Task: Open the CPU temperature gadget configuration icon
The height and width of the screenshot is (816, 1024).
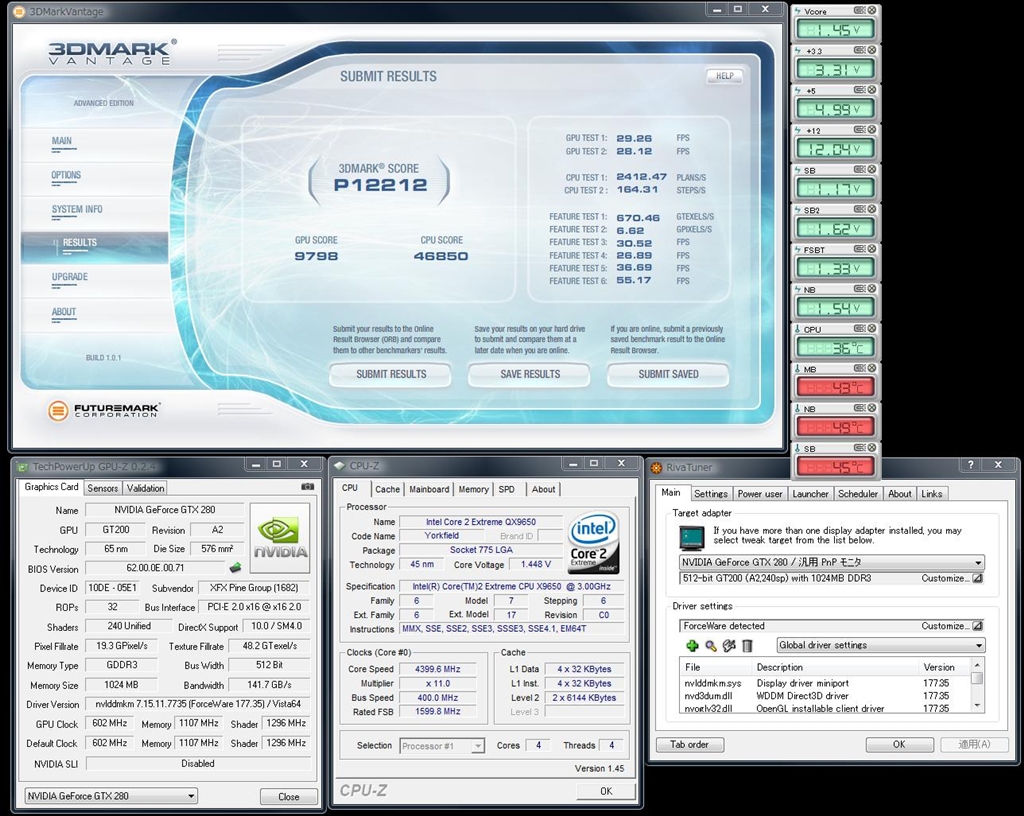Action: tap(860, 329)
